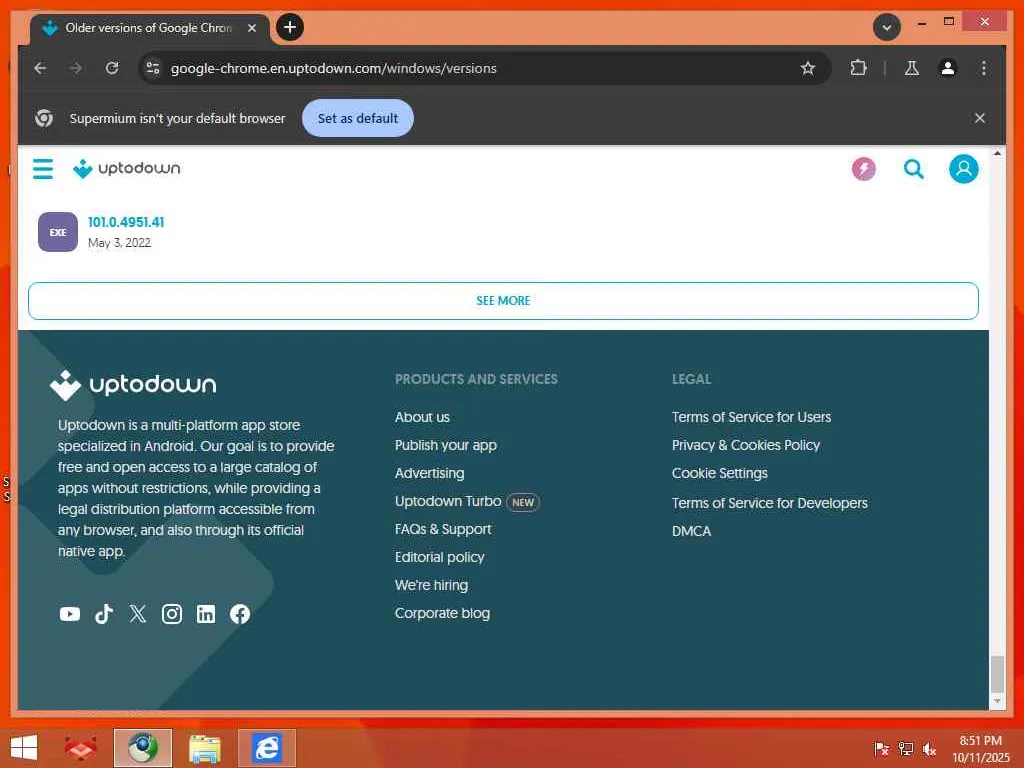Open the Windows Start button

point(24,748)
